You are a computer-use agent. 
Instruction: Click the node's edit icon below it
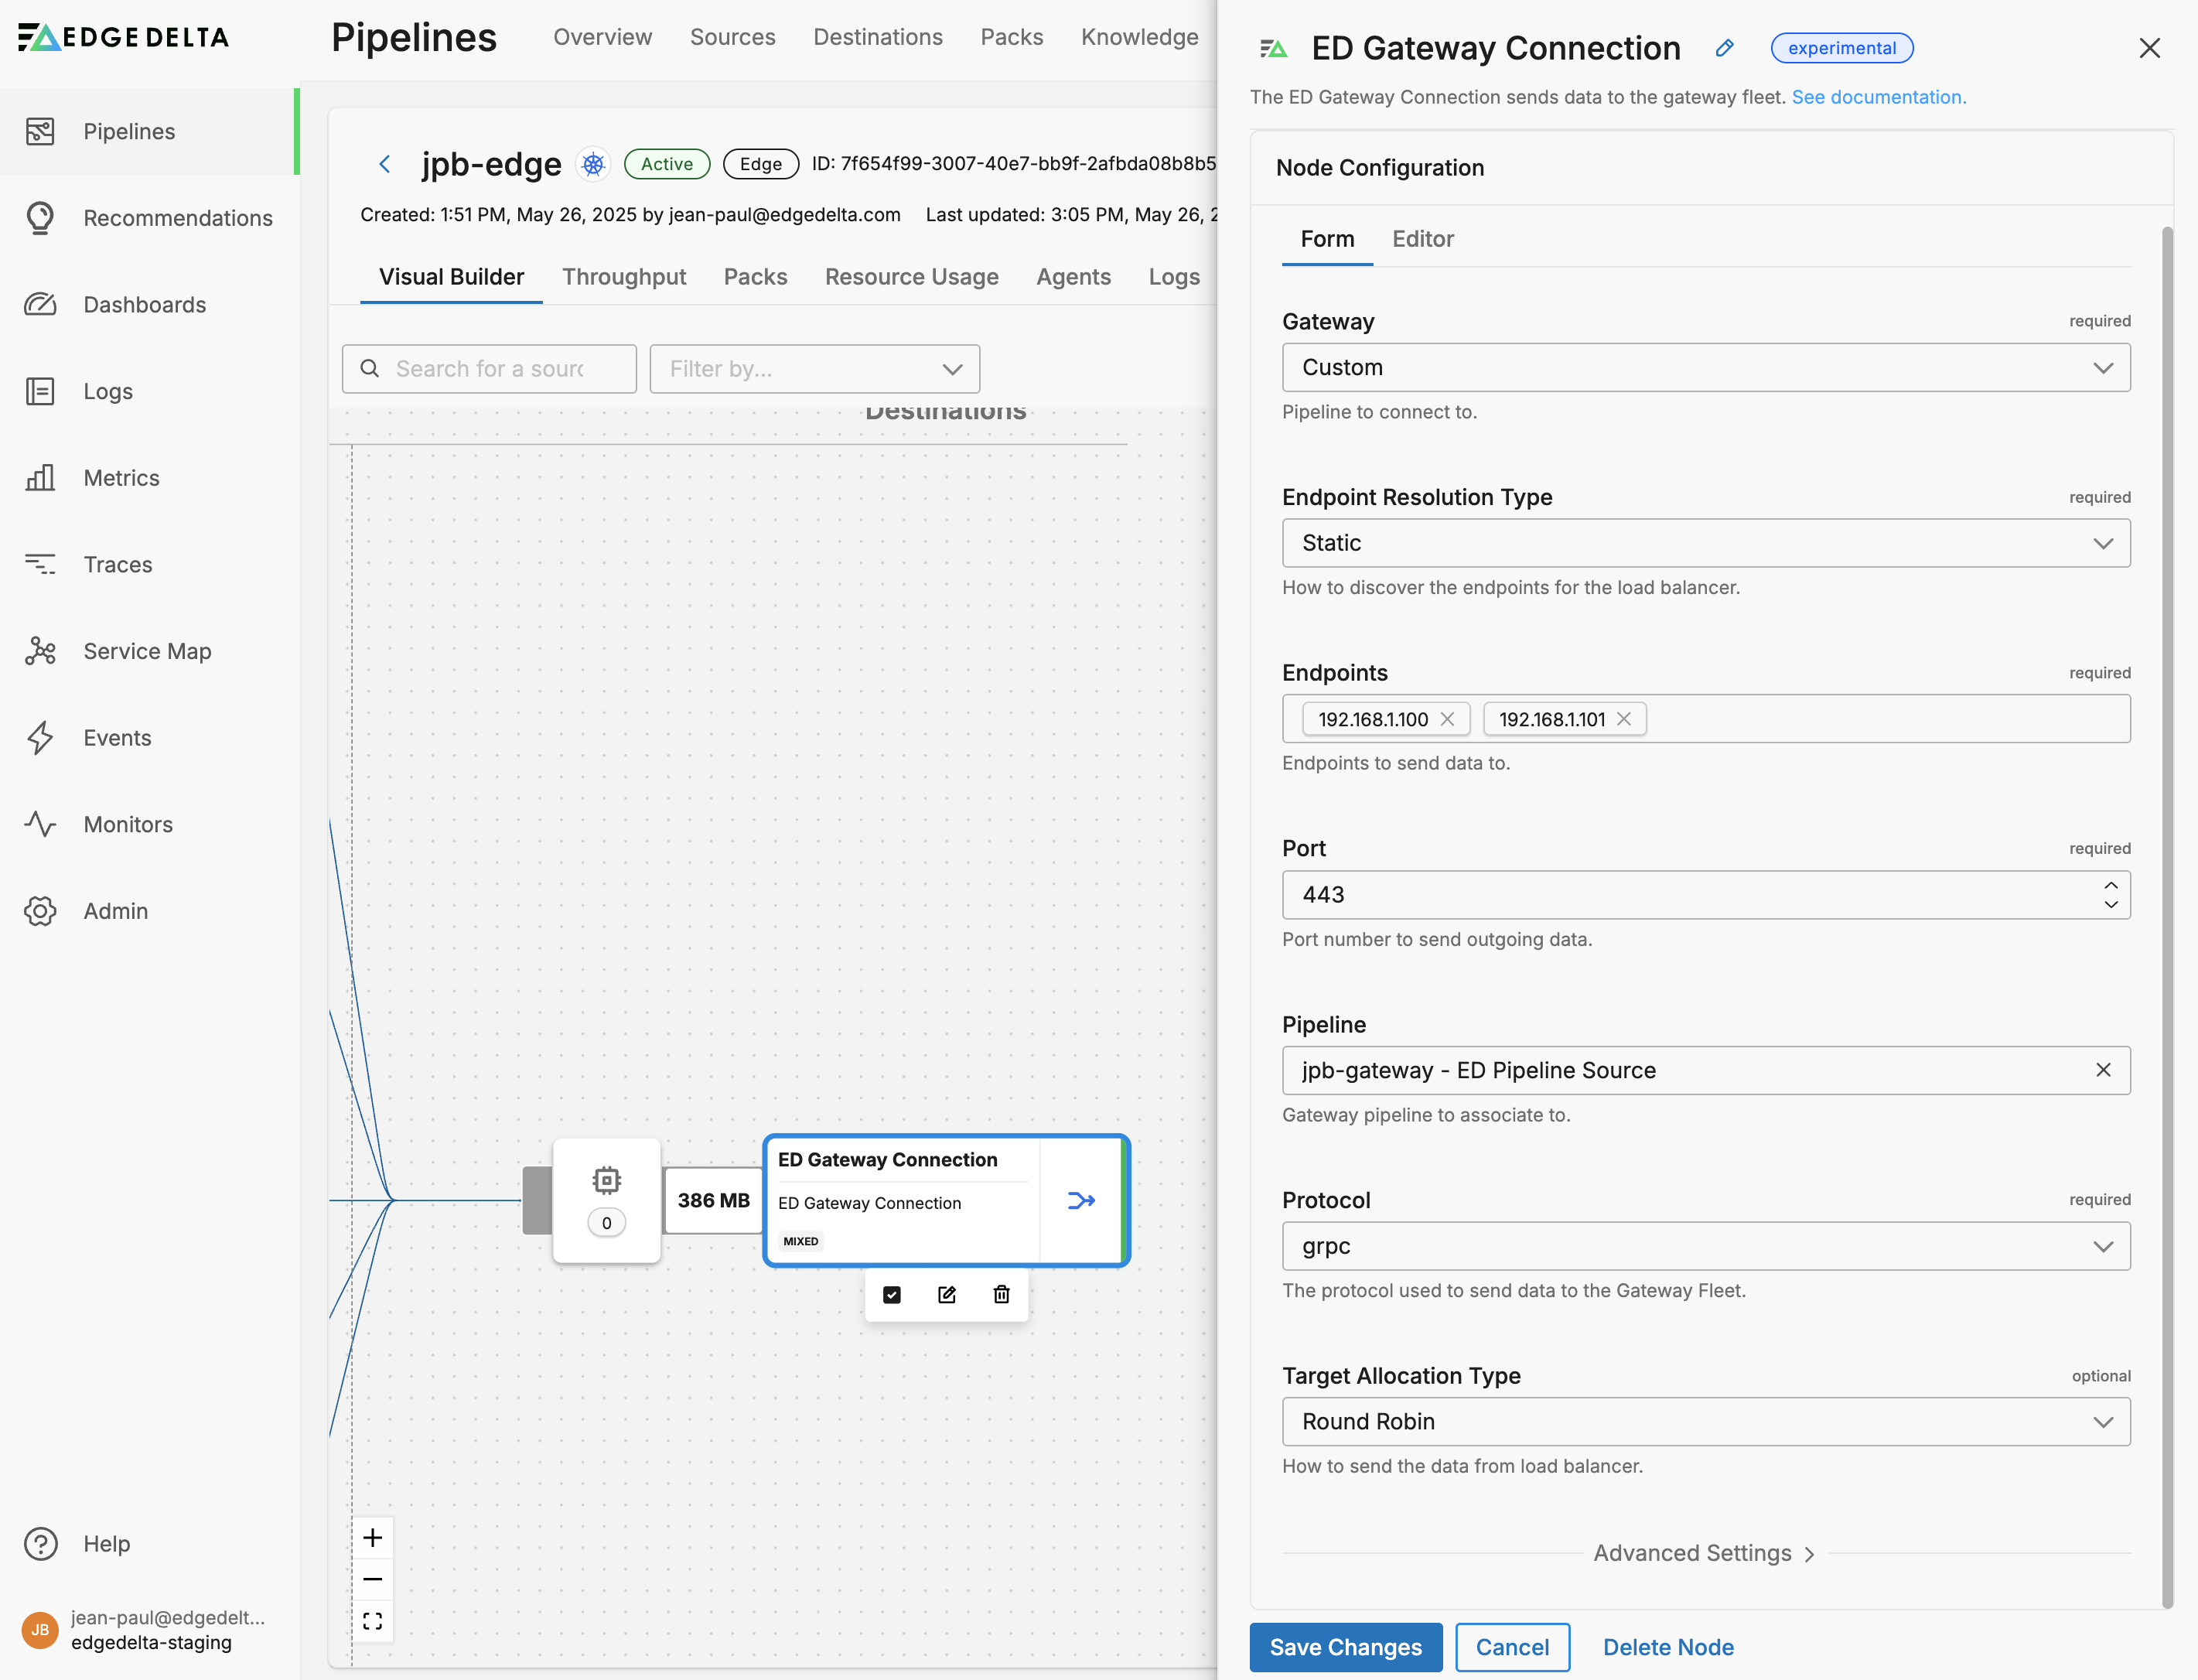pyautogui.click(x=947, y=1295)
